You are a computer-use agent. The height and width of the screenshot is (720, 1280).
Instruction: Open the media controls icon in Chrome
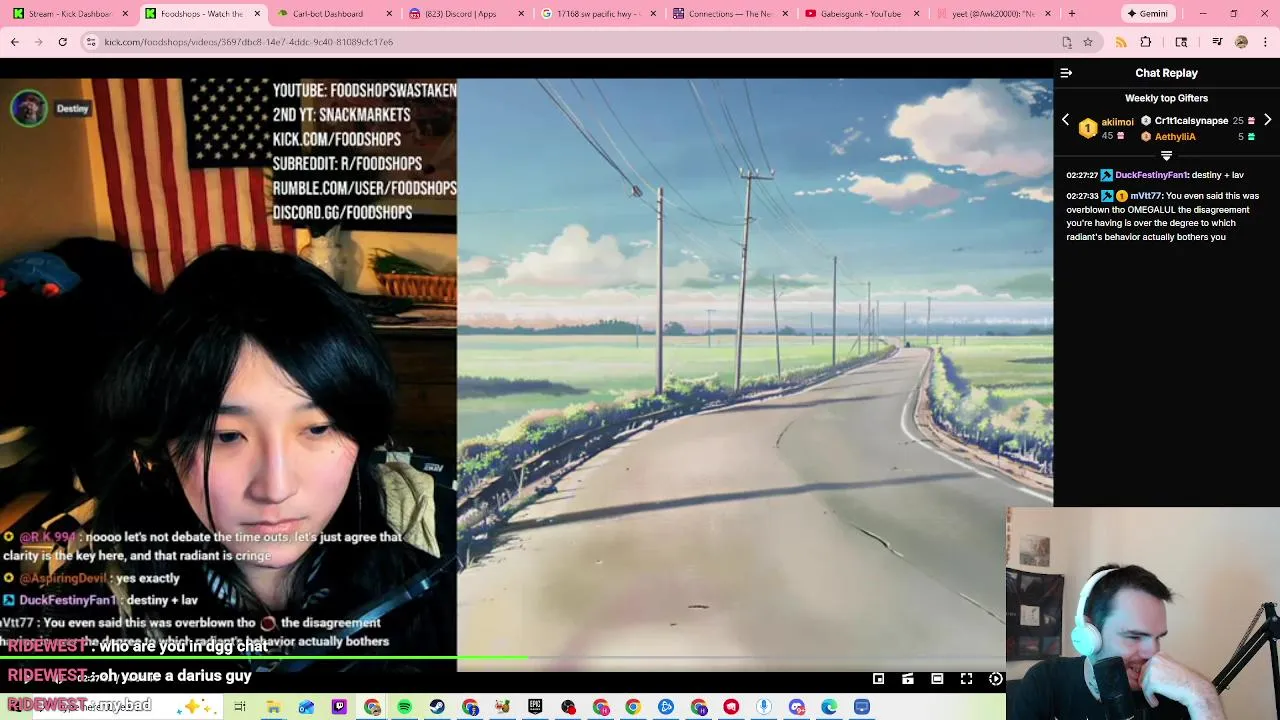coord(1217,42)
